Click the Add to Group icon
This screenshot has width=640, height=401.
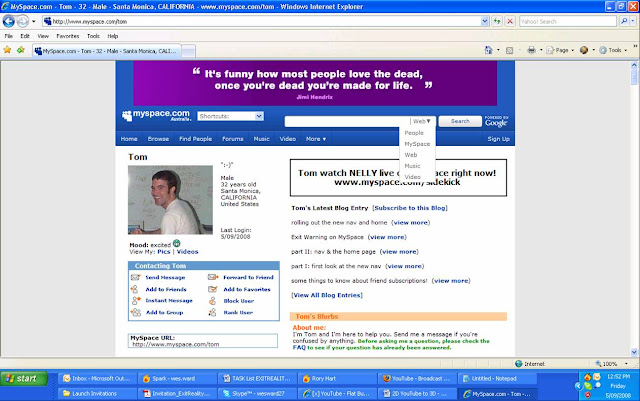tap(136, 312)
